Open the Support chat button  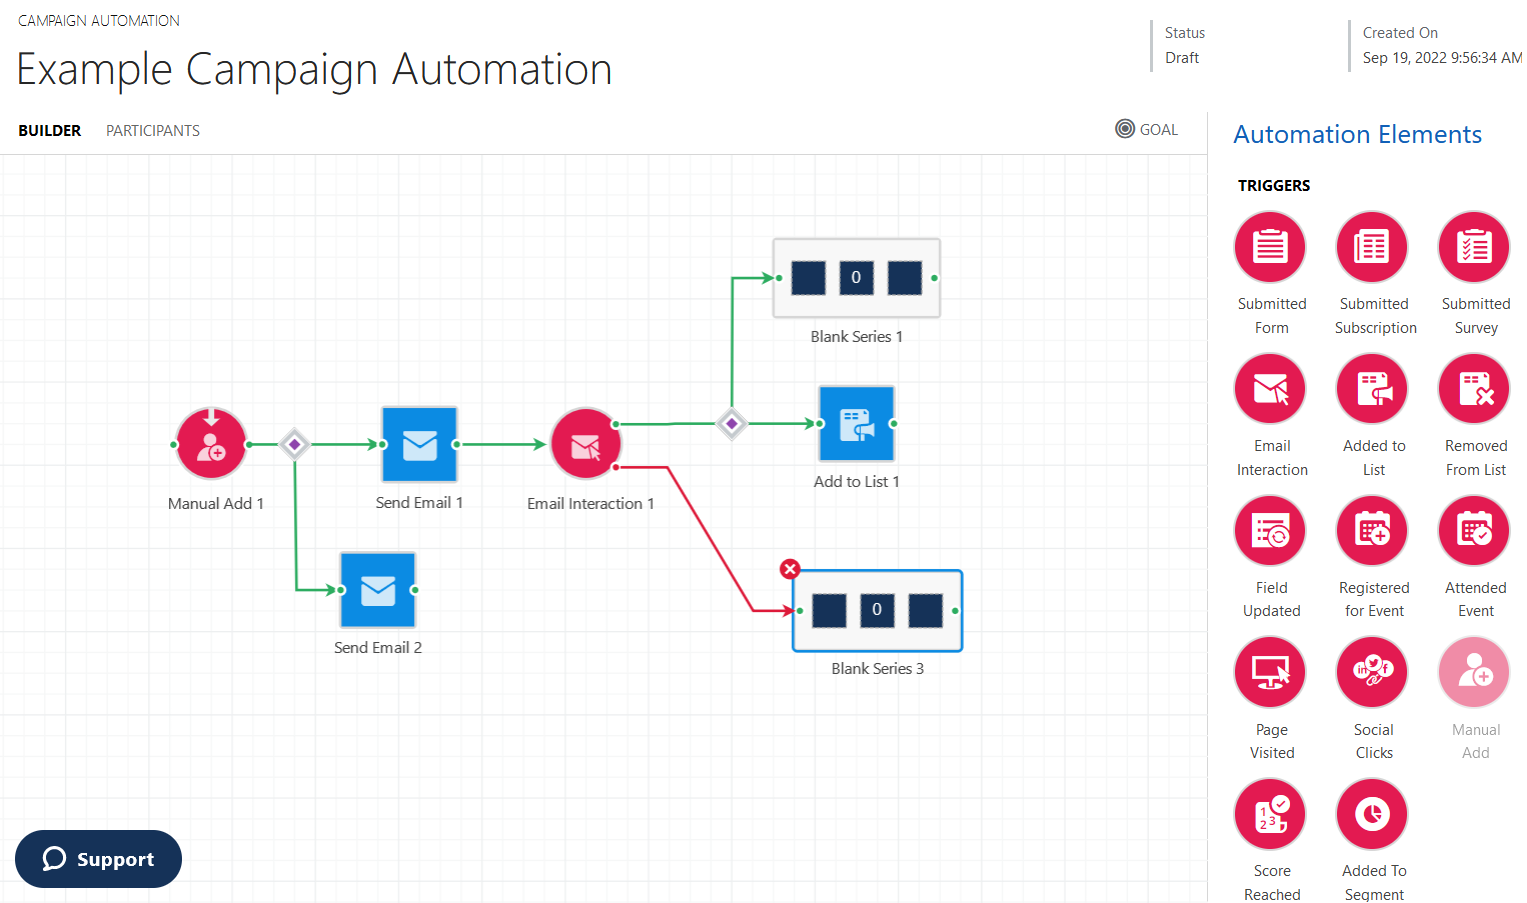98,859
